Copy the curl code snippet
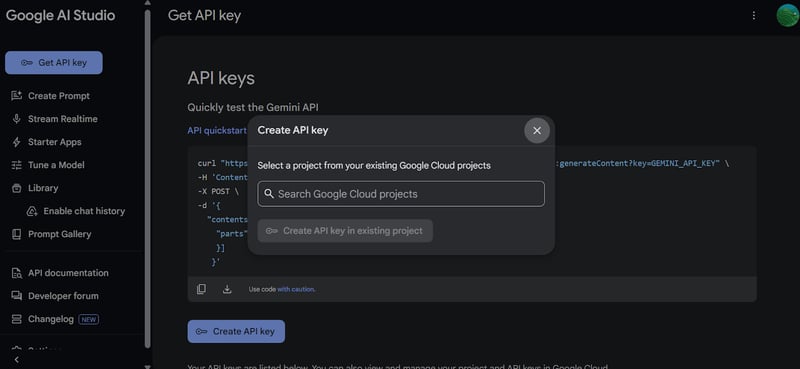Screen dimensions: 800x369 [202, 289]
